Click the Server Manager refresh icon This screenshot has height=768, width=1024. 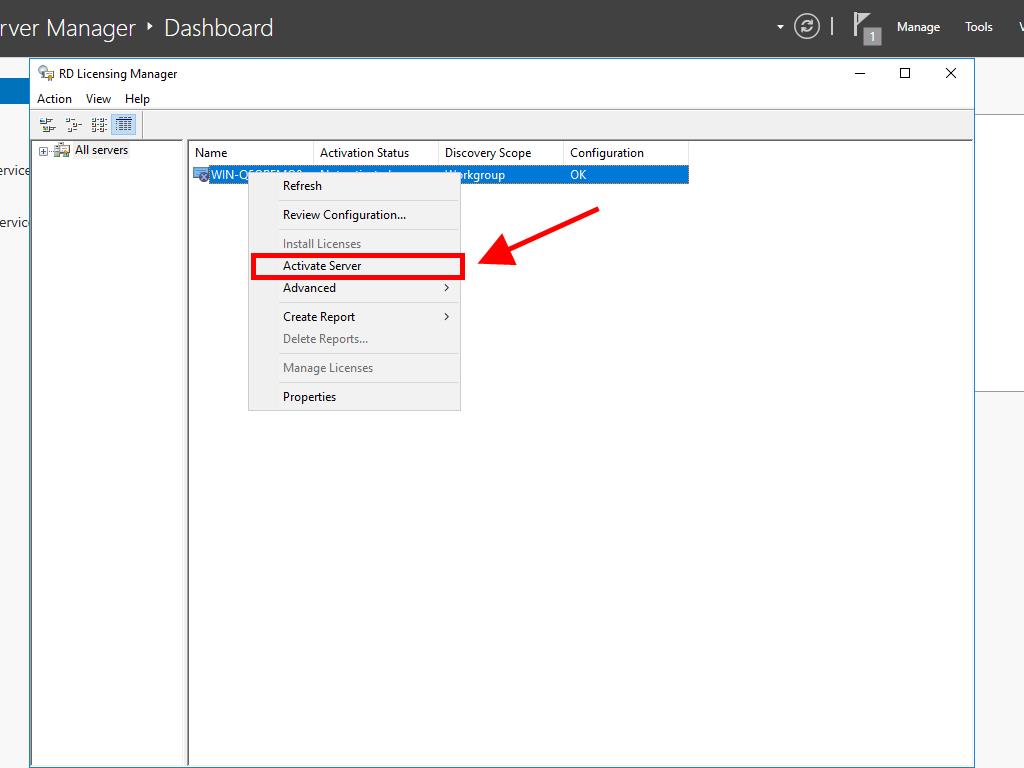coord(807,27)
